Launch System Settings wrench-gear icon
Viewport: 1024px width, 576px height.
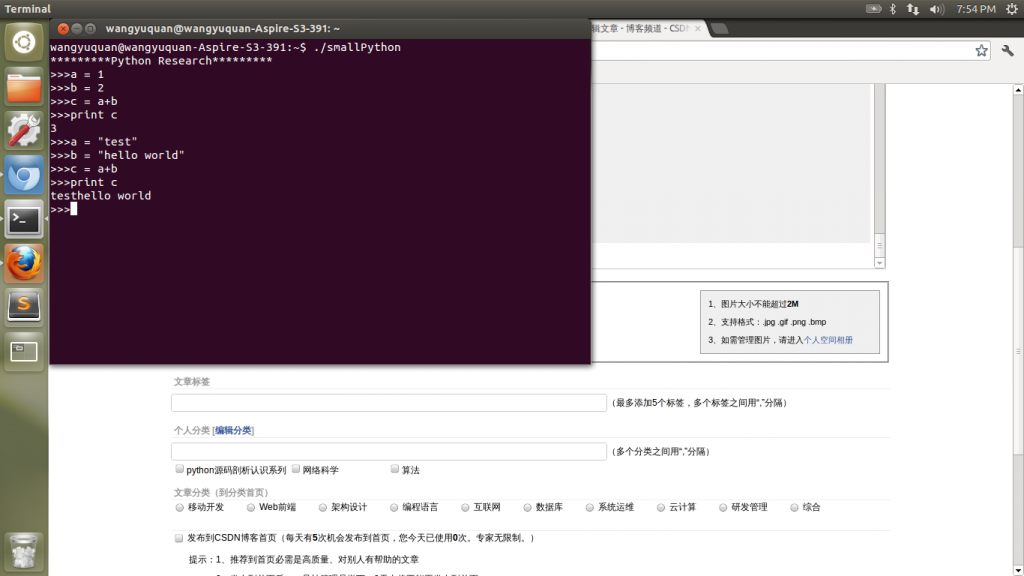click(x=24, y=131)
